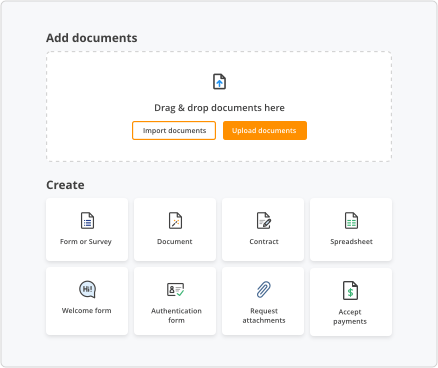Select the Form or Survey list icon
The image size is (438, 368).
coord(87,220)
